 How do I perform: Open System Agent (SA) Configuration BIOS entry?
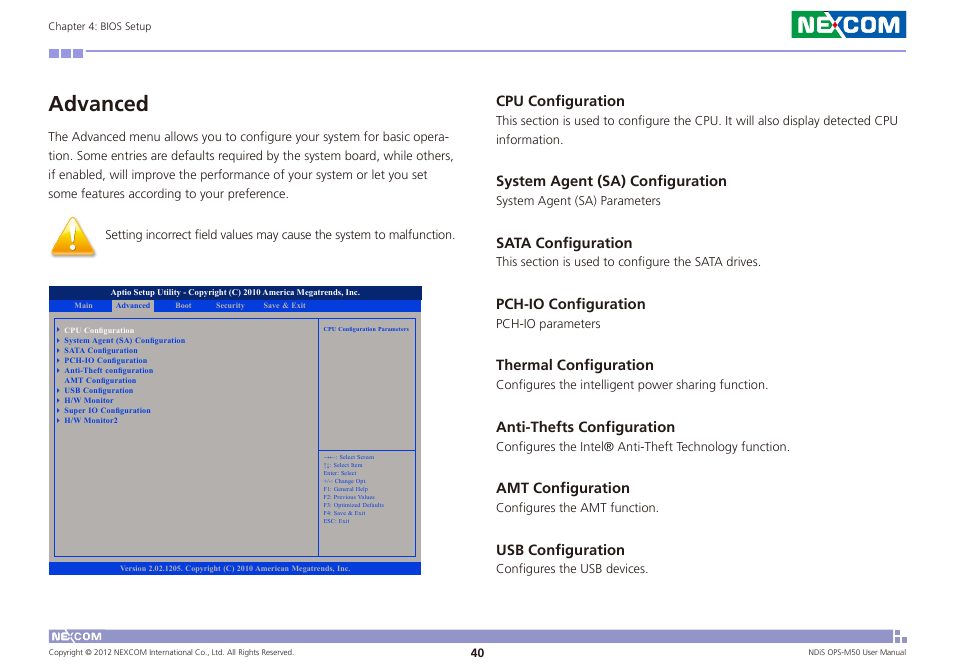point(125,341)
